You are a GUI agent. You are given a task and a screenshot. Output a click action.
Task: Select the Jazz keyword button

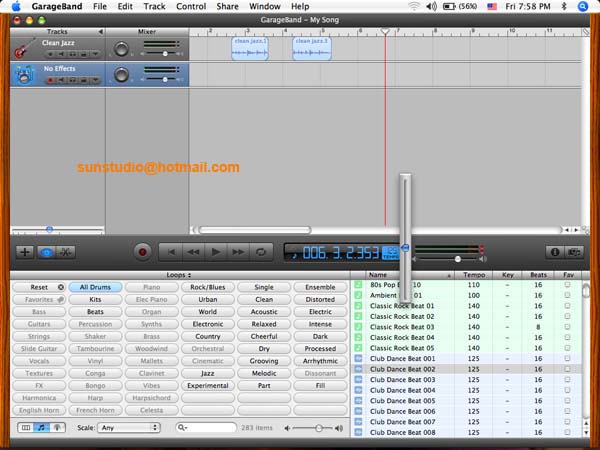pyautogui.click(x=208, y=373)
